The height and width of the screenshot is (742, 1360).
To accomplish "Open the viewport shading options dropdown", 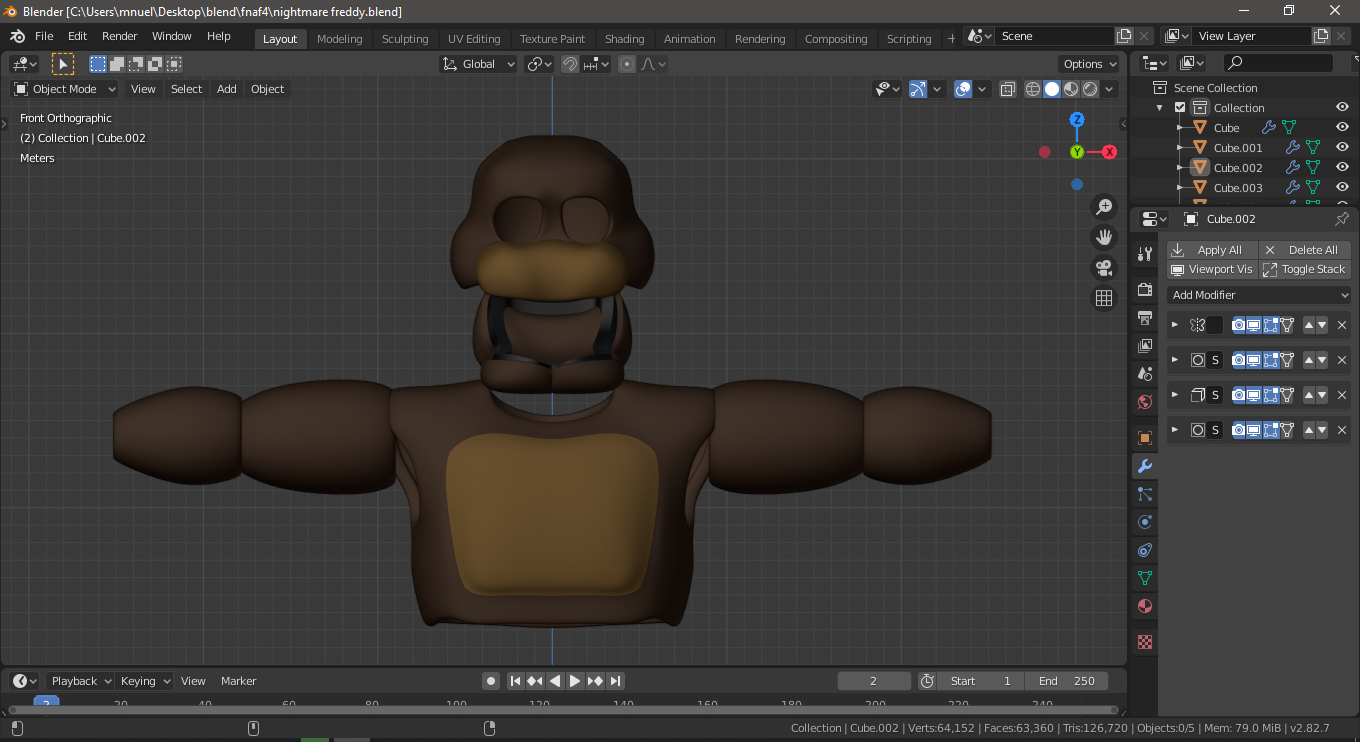I will pos(1109,89).
